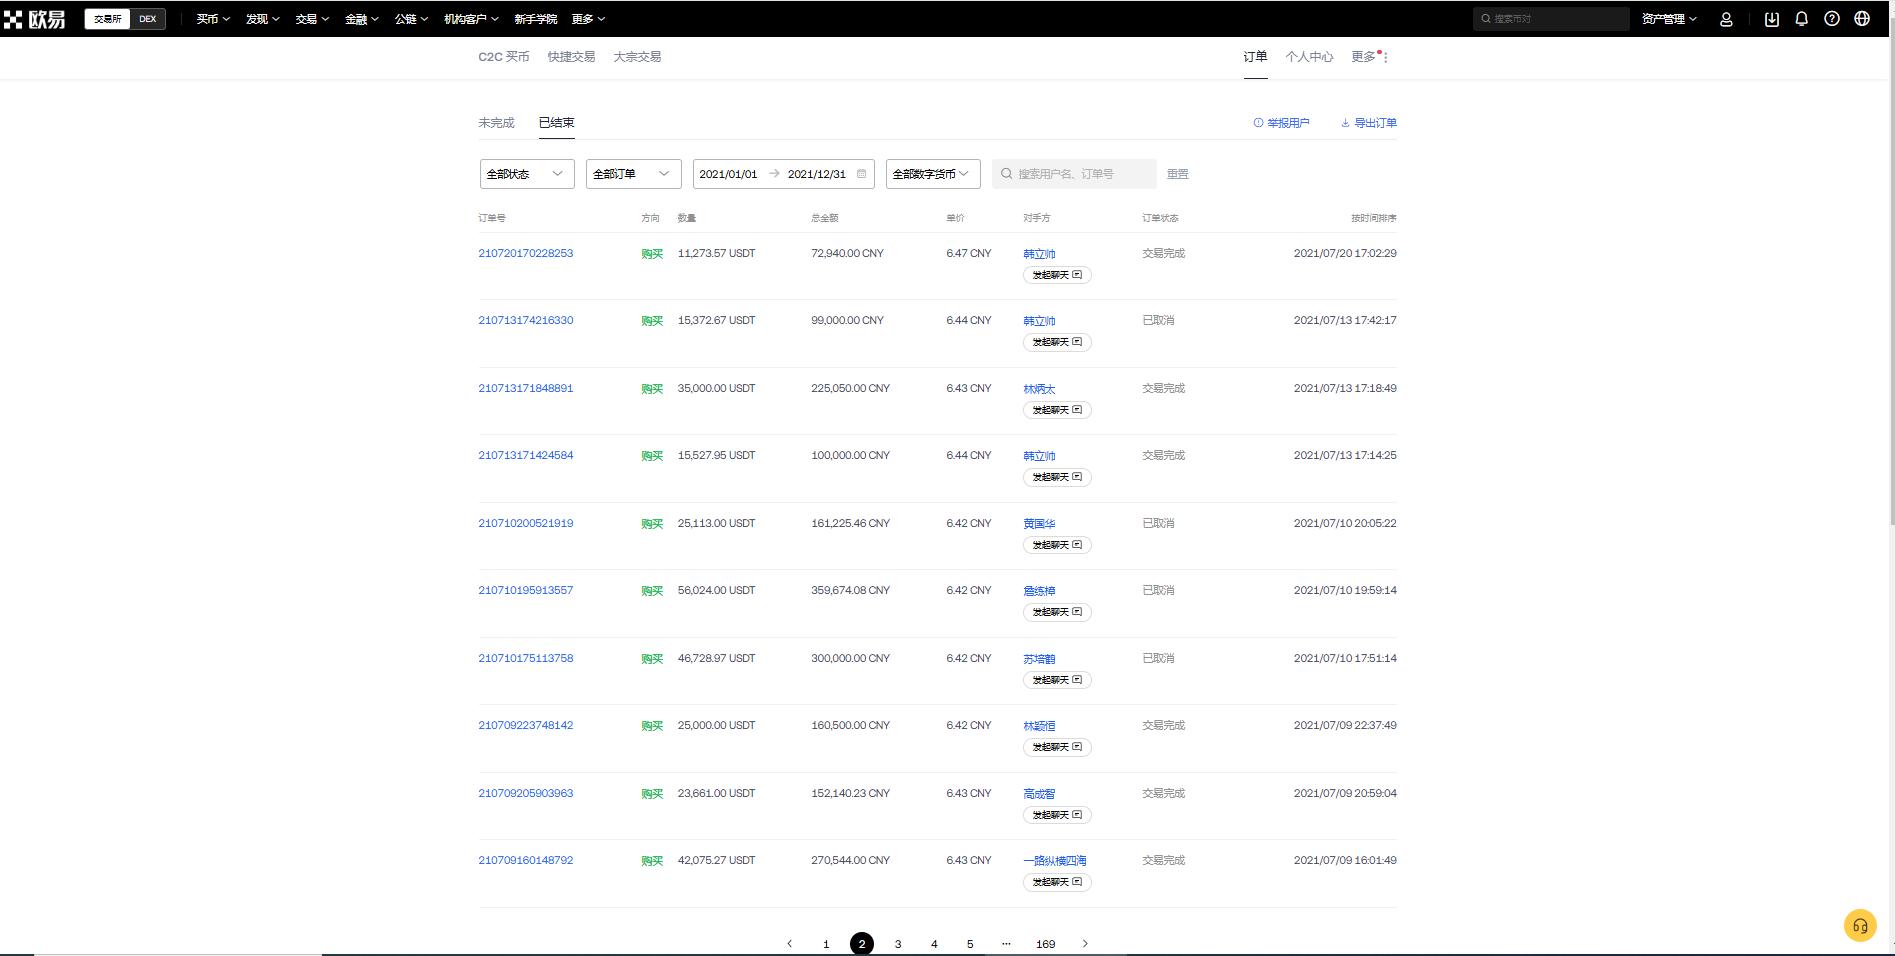Select the 交易所 exchange toggle
The image size is (1895, 956).
(107, 19)
